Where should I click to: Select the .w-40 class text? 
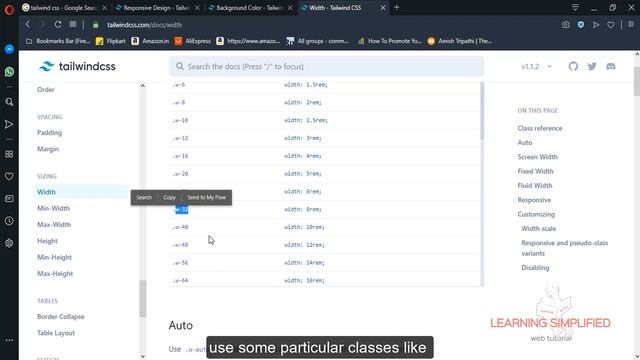pyautogui.click(x=180, y=227)
